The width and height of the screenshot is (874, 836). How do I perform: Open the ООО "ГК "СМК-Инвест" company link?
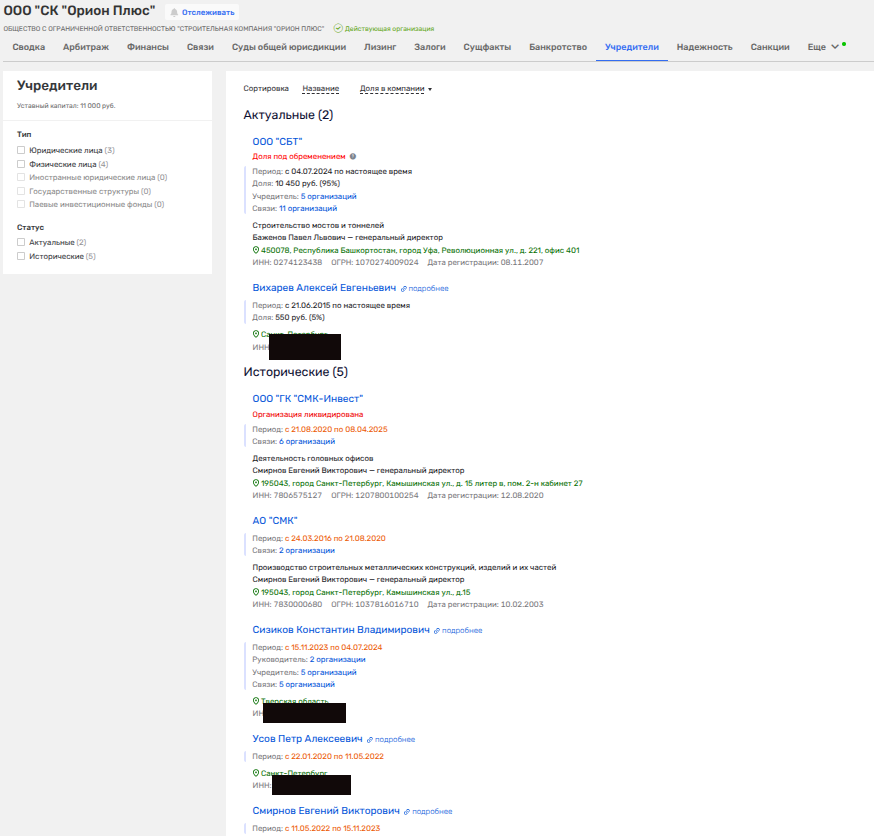point(307,398)
